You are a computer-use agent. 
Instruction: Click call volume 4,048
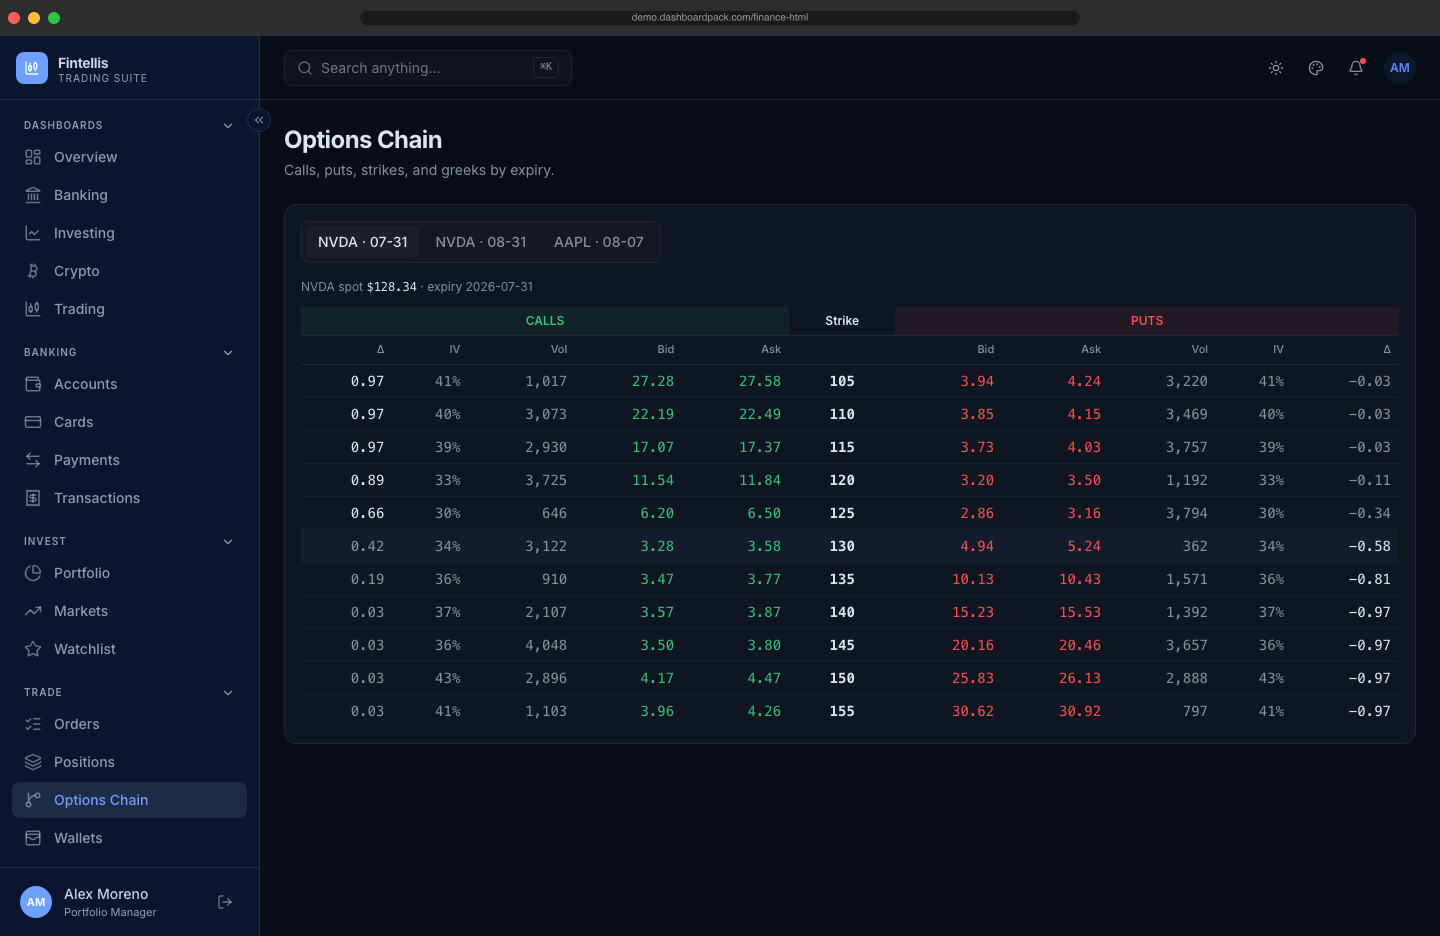tap(546, 645)
